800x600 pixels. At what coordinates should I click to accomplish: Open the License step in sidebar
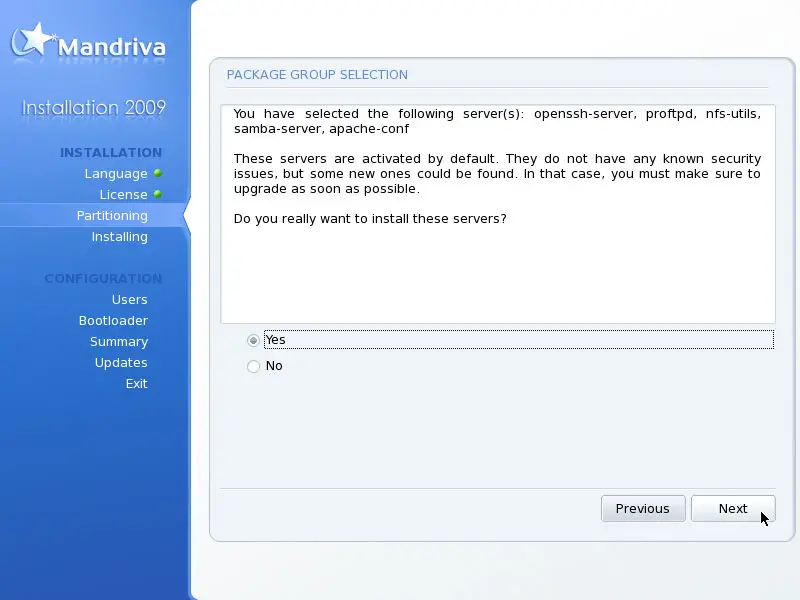pyautogui.click(x=123, y=195)
